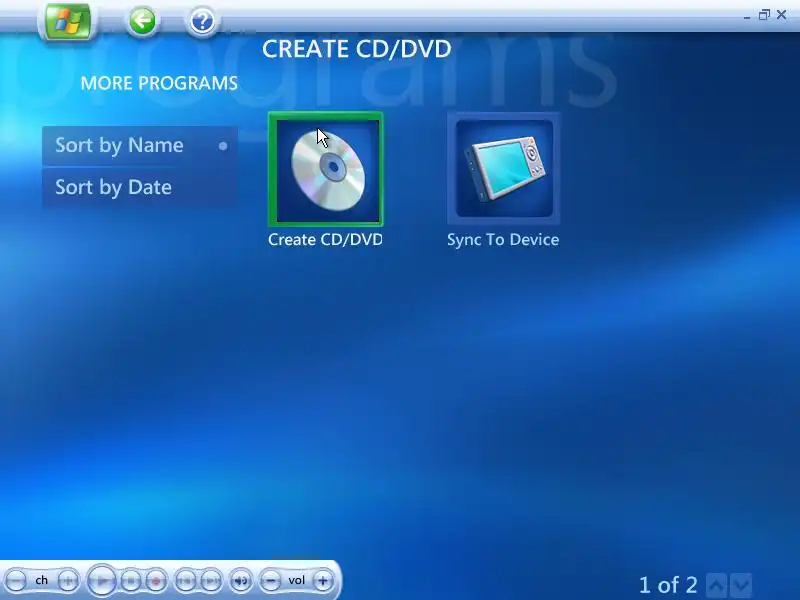
Task: Go back with the green arrow button
Action: click(x=141, y=21)
